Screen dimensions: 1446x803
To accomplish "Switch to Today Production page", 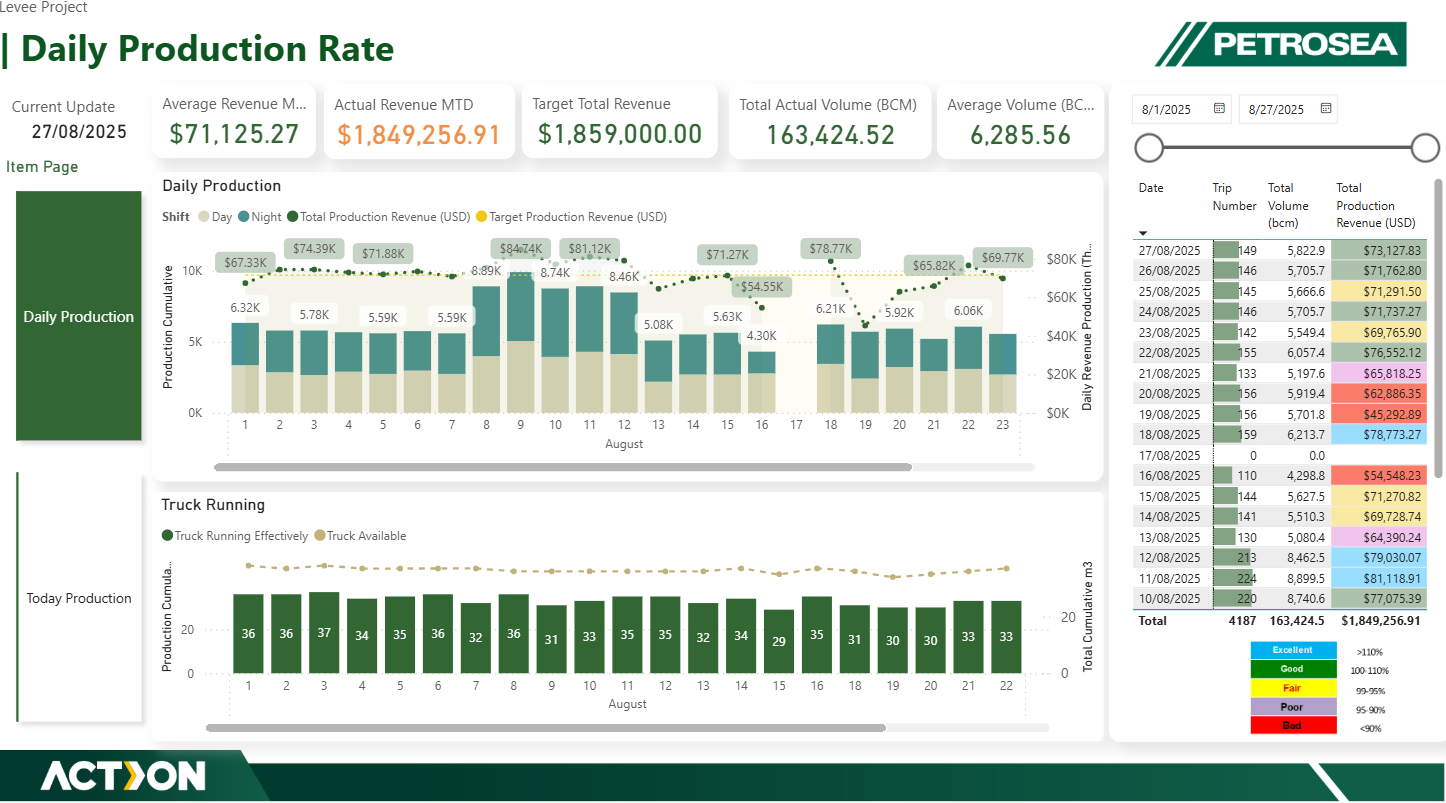I will point(79,598).
